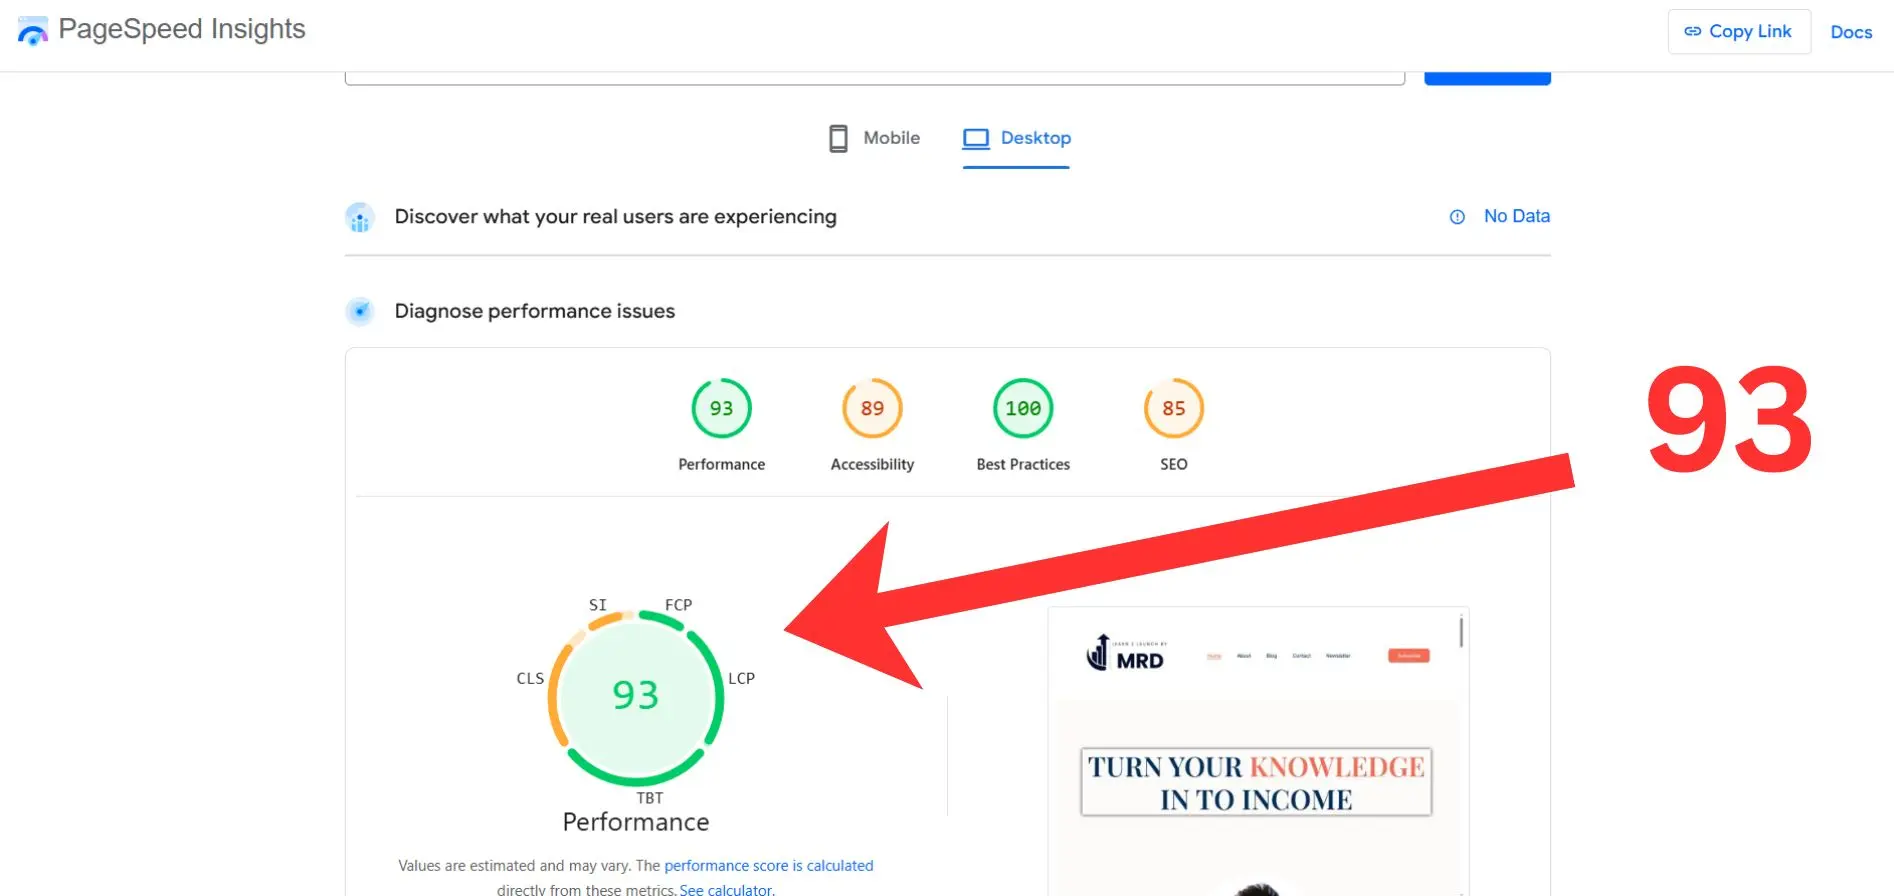Switch to the Mobile tab
The height and width of the screenshot is (896, 1894).
(x=874, y=138)
